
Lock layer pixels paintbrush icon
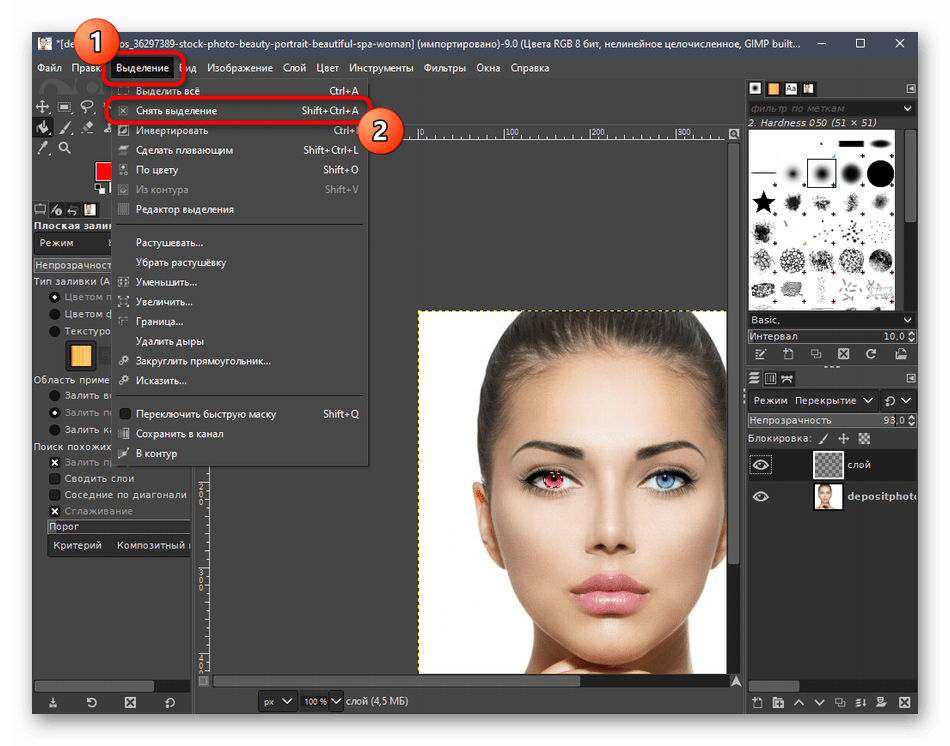point(824,438)
